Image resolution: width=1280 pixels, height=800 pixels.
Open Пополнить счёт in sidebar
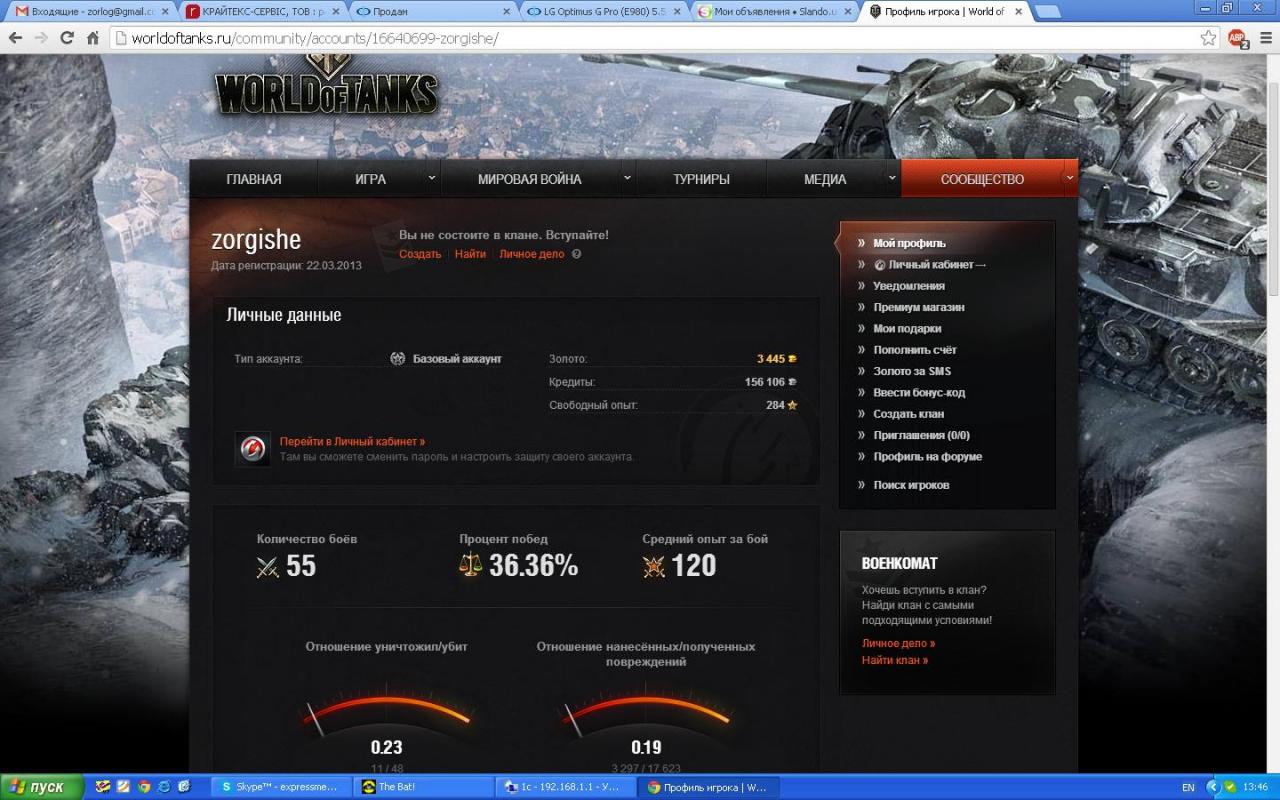coord(915,350)
